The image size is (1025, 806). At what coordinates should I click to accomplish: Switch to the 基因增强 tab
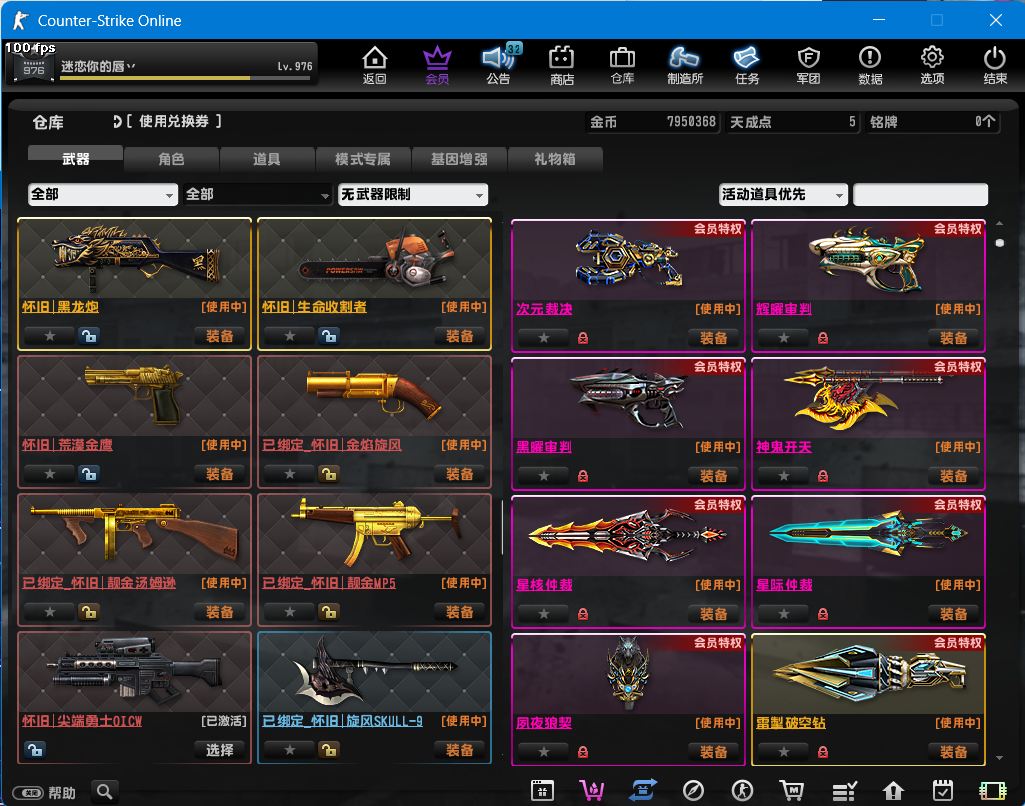[459, 159]
